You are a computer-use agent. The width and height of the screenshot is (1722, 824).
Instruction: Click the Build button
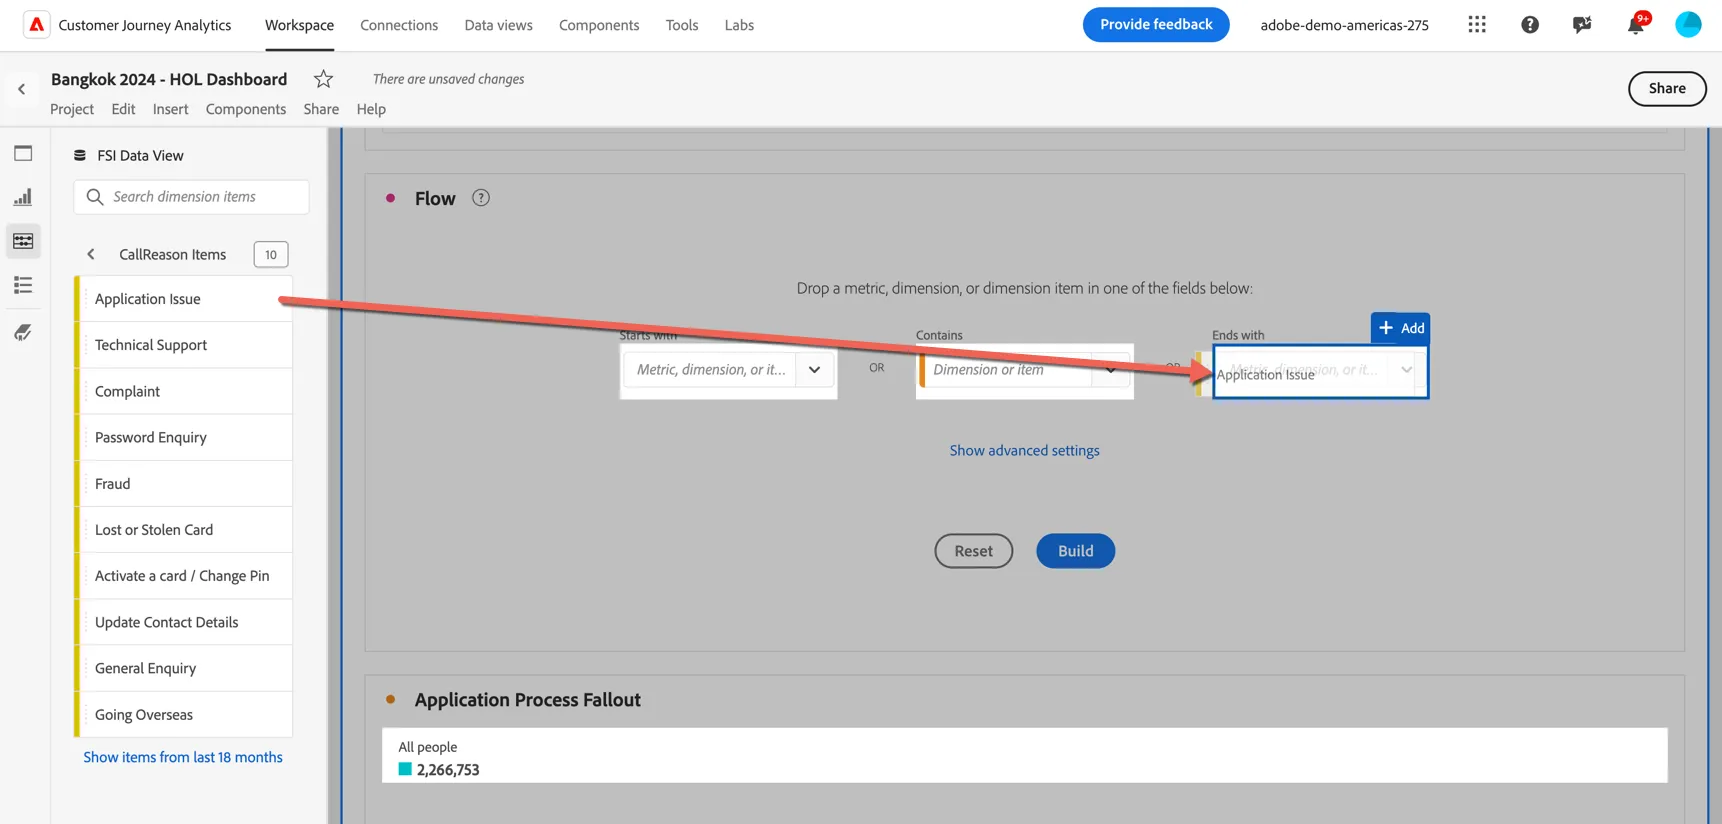tap(1075, 551)
